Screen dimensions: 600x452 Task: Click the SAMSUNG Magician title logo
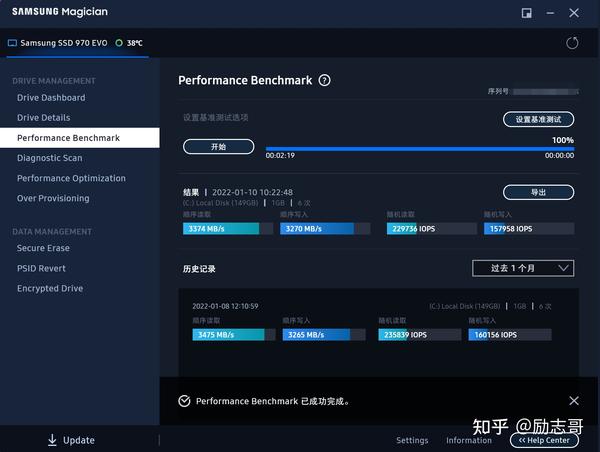60,12
